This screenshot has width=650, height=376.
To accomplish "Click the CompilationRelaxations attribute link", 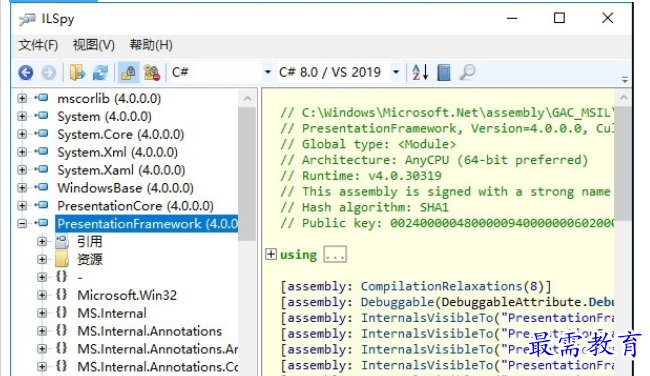I will tap(441, 286).
